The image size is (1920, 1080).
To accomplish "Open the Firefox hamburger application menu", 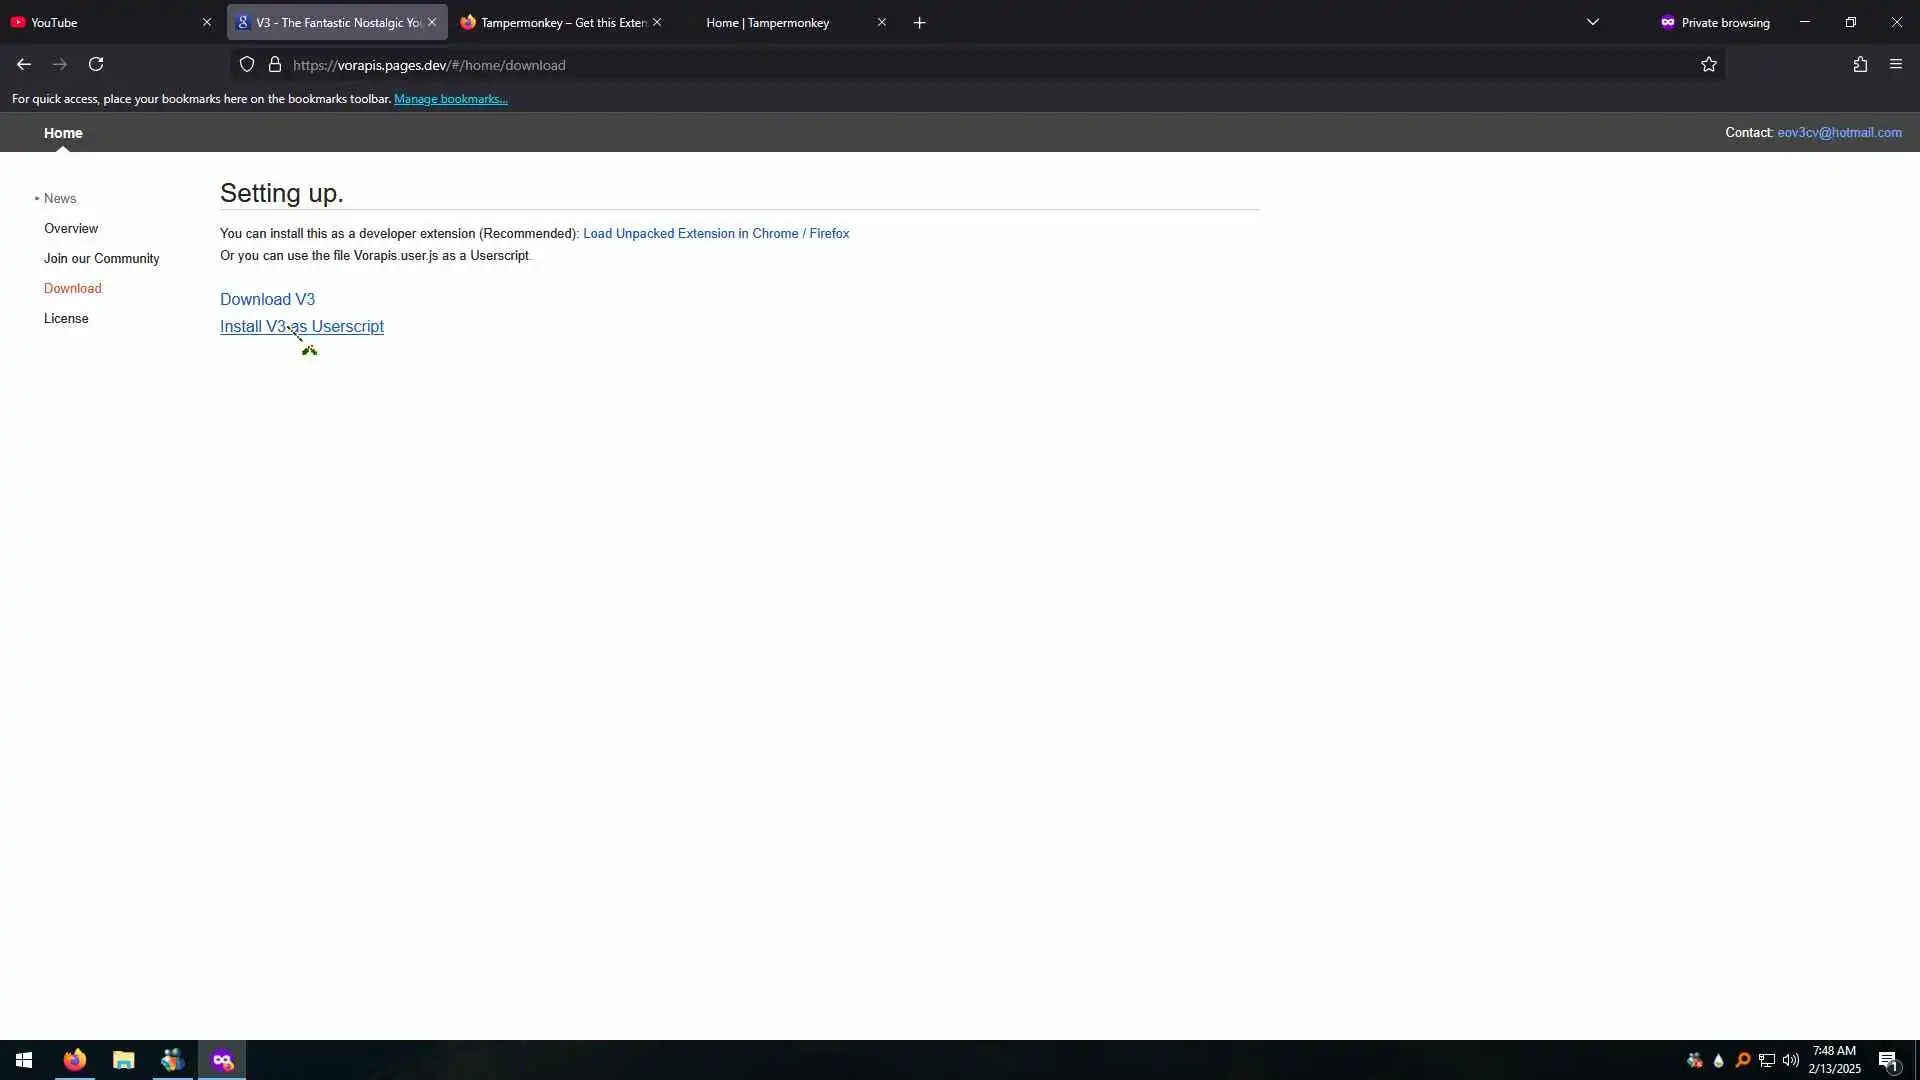I will pyautogui.click(x=1895, y=64).
